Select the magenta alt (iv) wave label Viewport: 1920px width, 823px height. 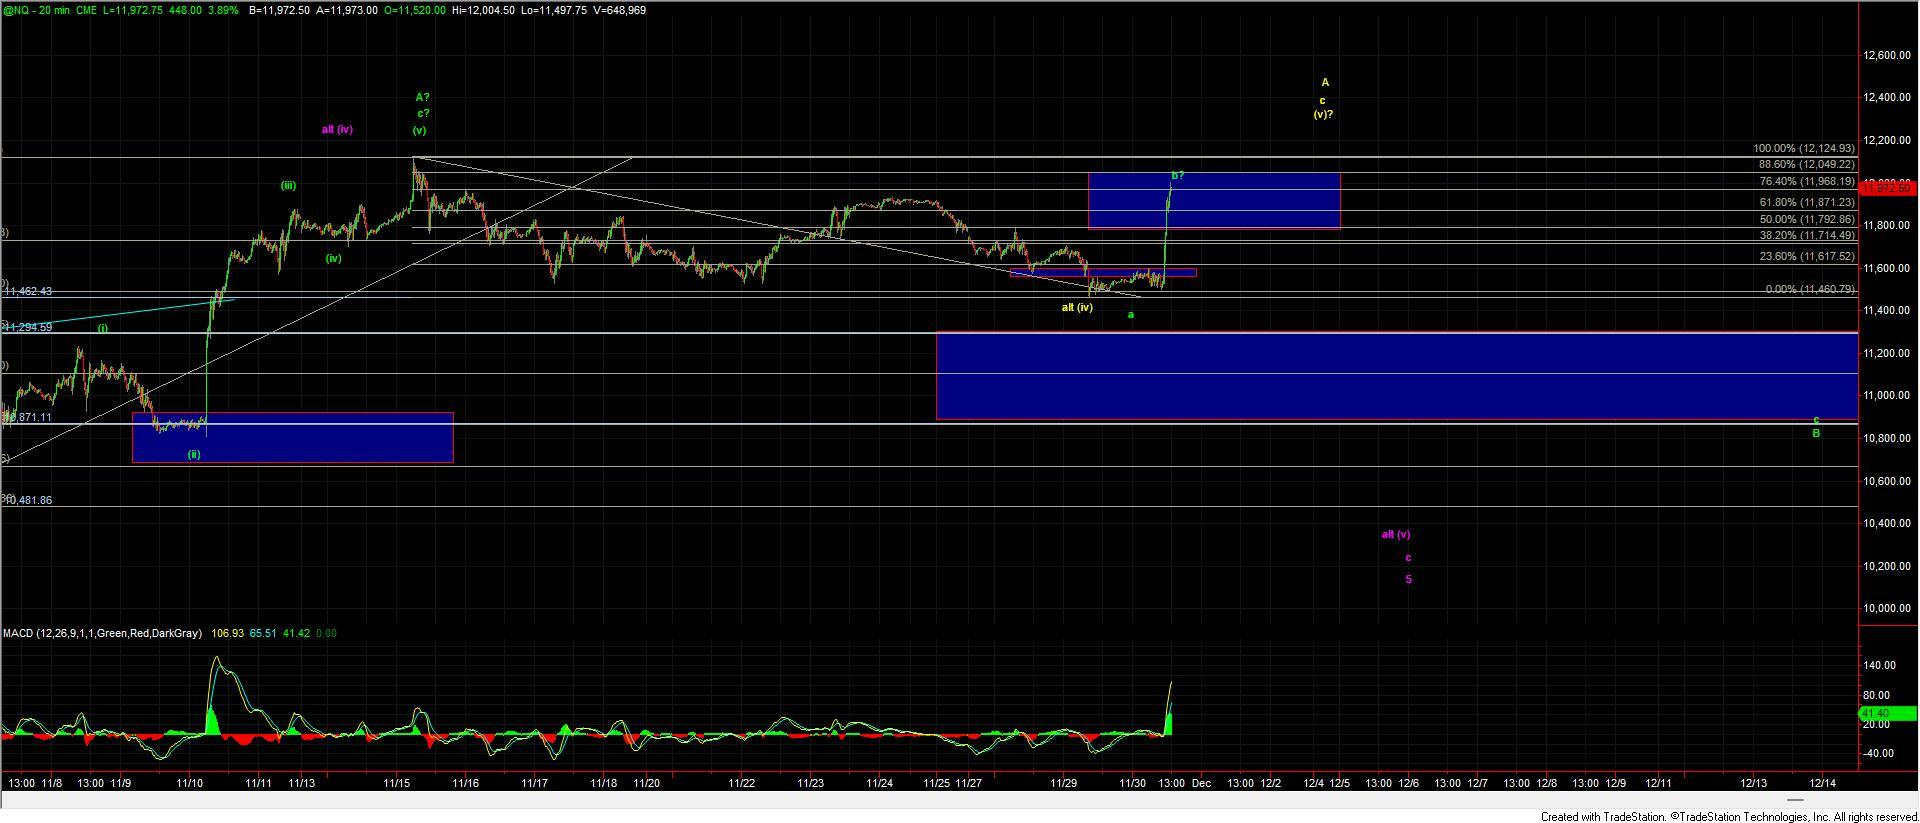pyautogui.click(x=337, y=129)
